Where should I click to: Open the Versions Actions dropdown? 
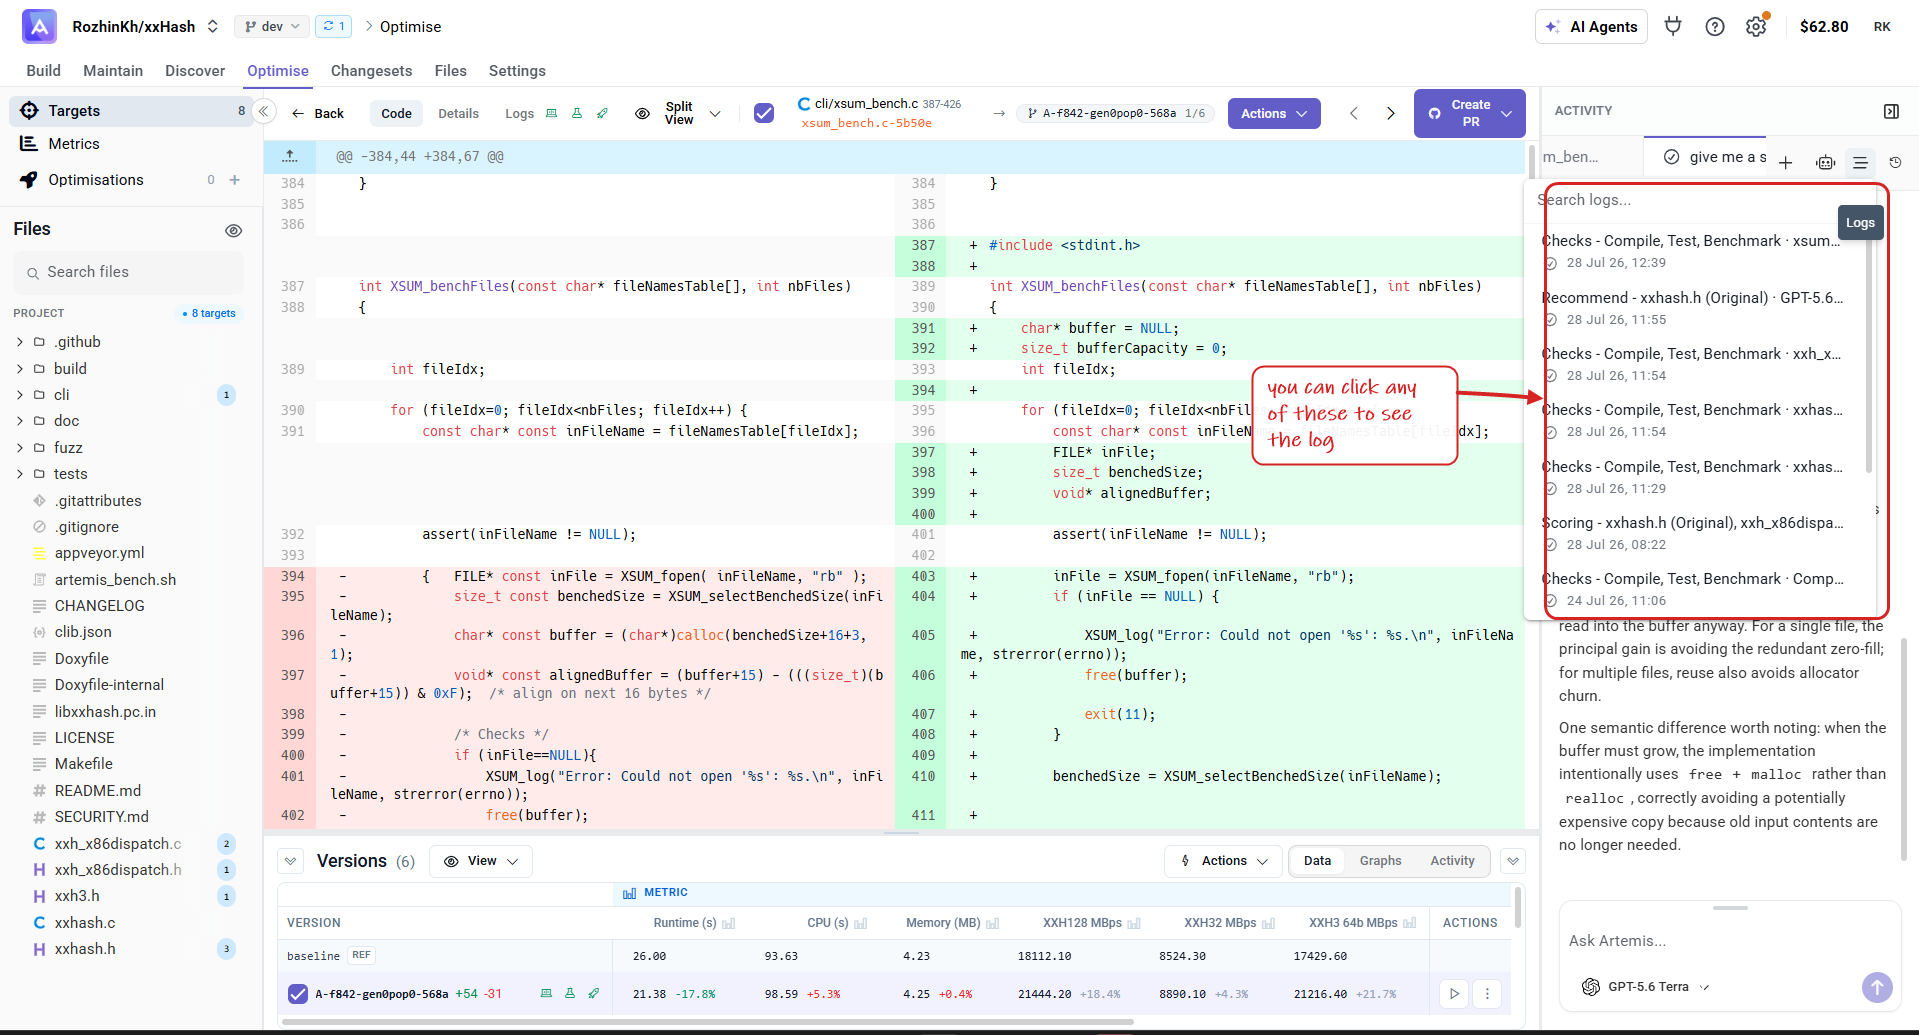(1223, 861)
